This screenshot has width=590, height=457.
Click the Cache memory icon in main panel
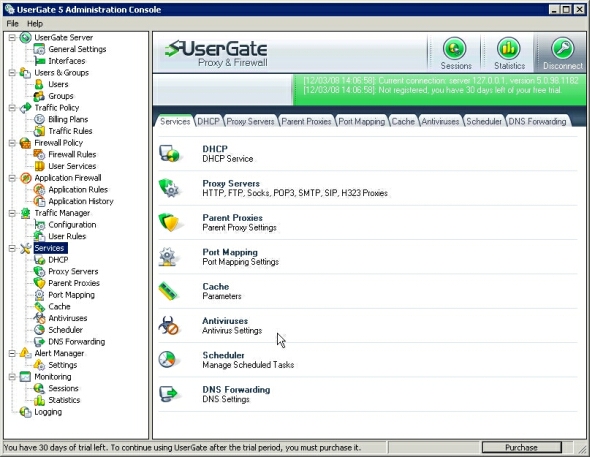(x=168, y=291)
